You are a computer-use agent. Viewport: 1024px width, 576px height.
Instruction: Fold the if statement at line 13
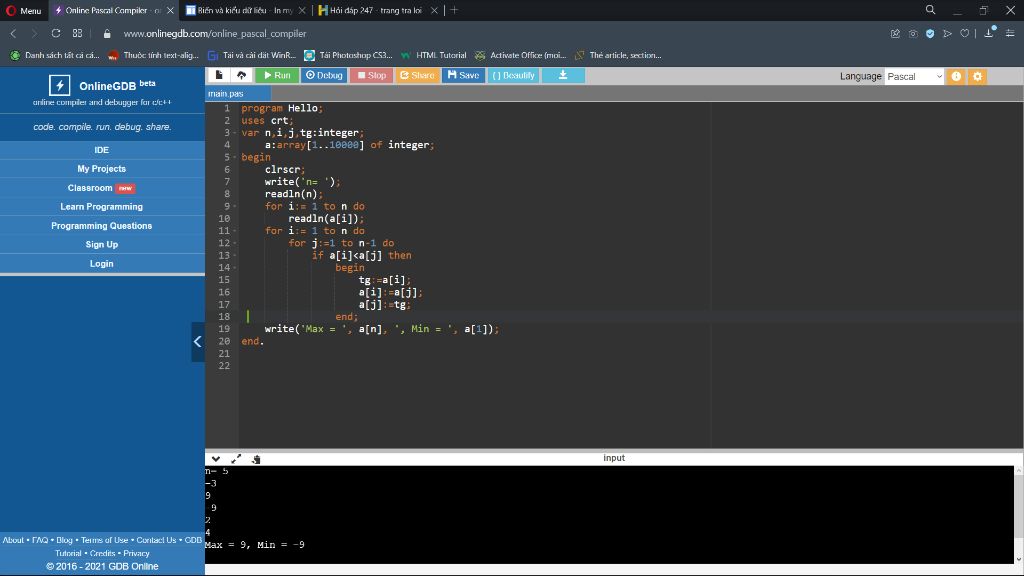pyautogui.click(x=235, y=255)
